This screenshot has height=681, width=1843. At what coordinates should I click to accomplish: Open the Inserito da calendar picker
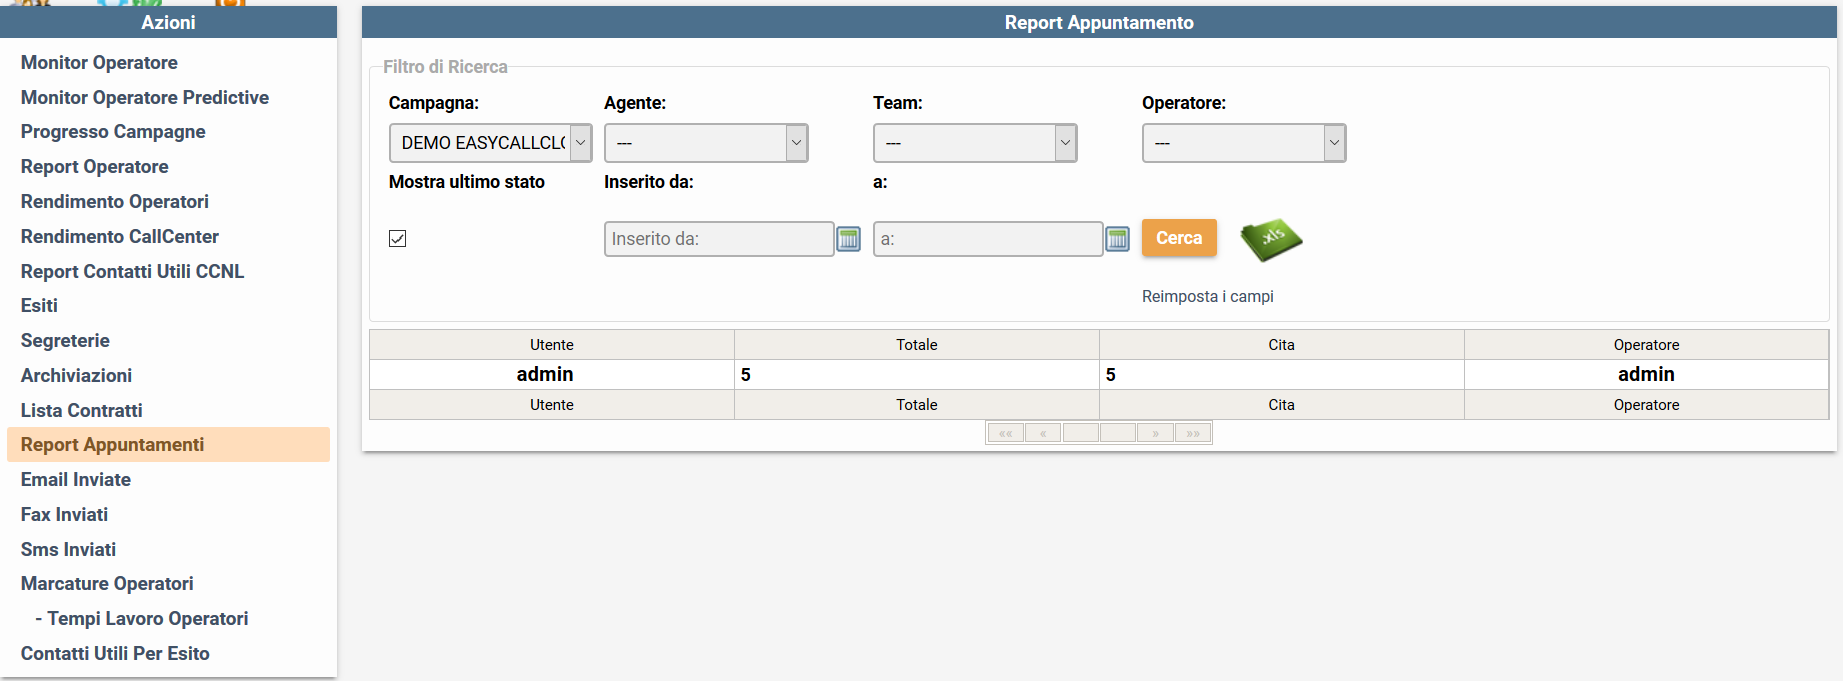(848, 239)
